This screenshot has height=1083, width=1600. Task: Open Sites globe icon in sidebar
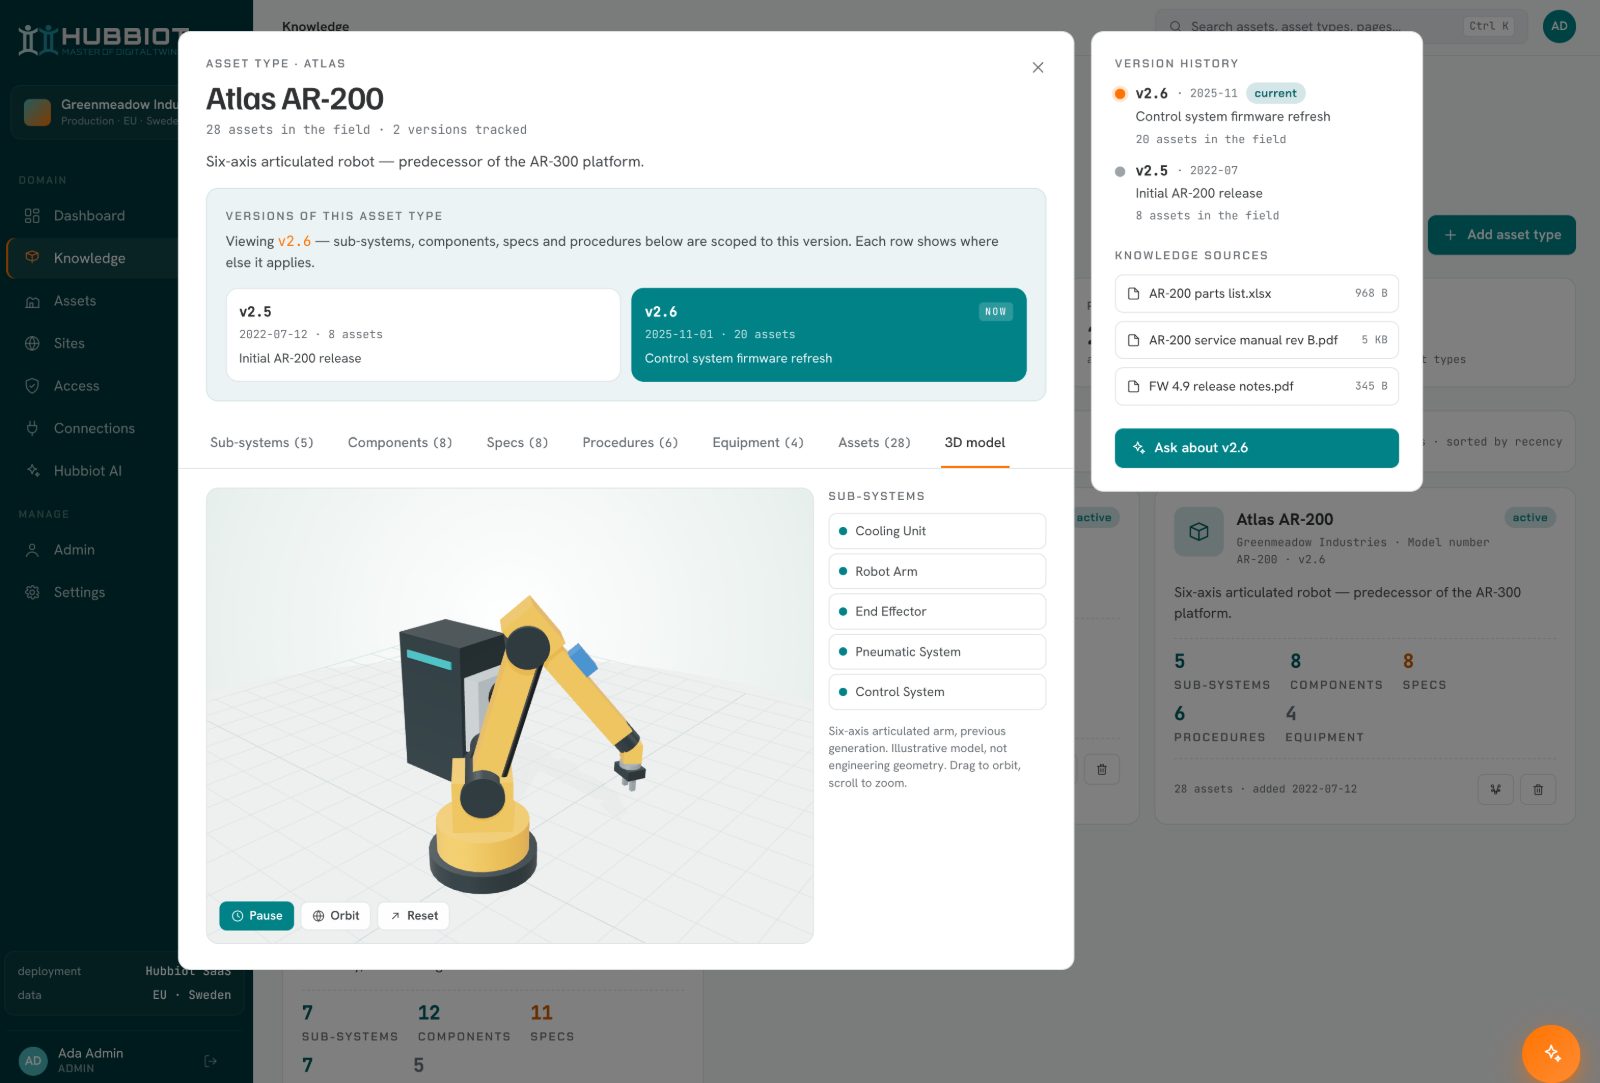point(32,343)
